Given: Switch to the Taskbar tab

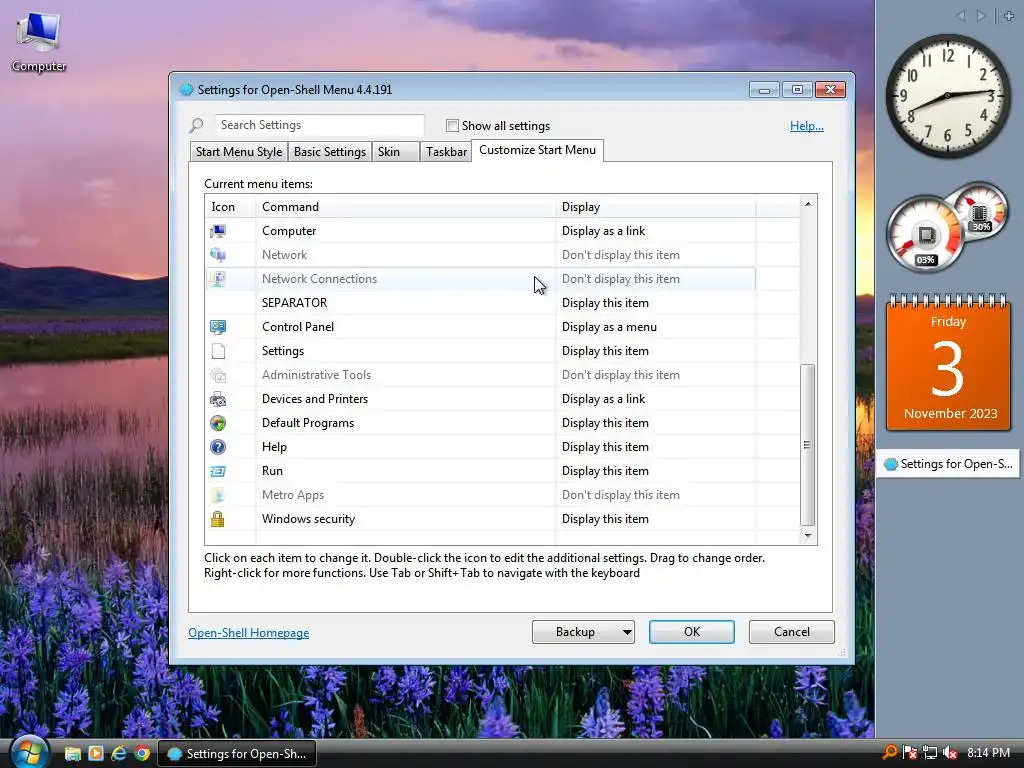Looking at the screenshot, I should [x=446, y=152].
